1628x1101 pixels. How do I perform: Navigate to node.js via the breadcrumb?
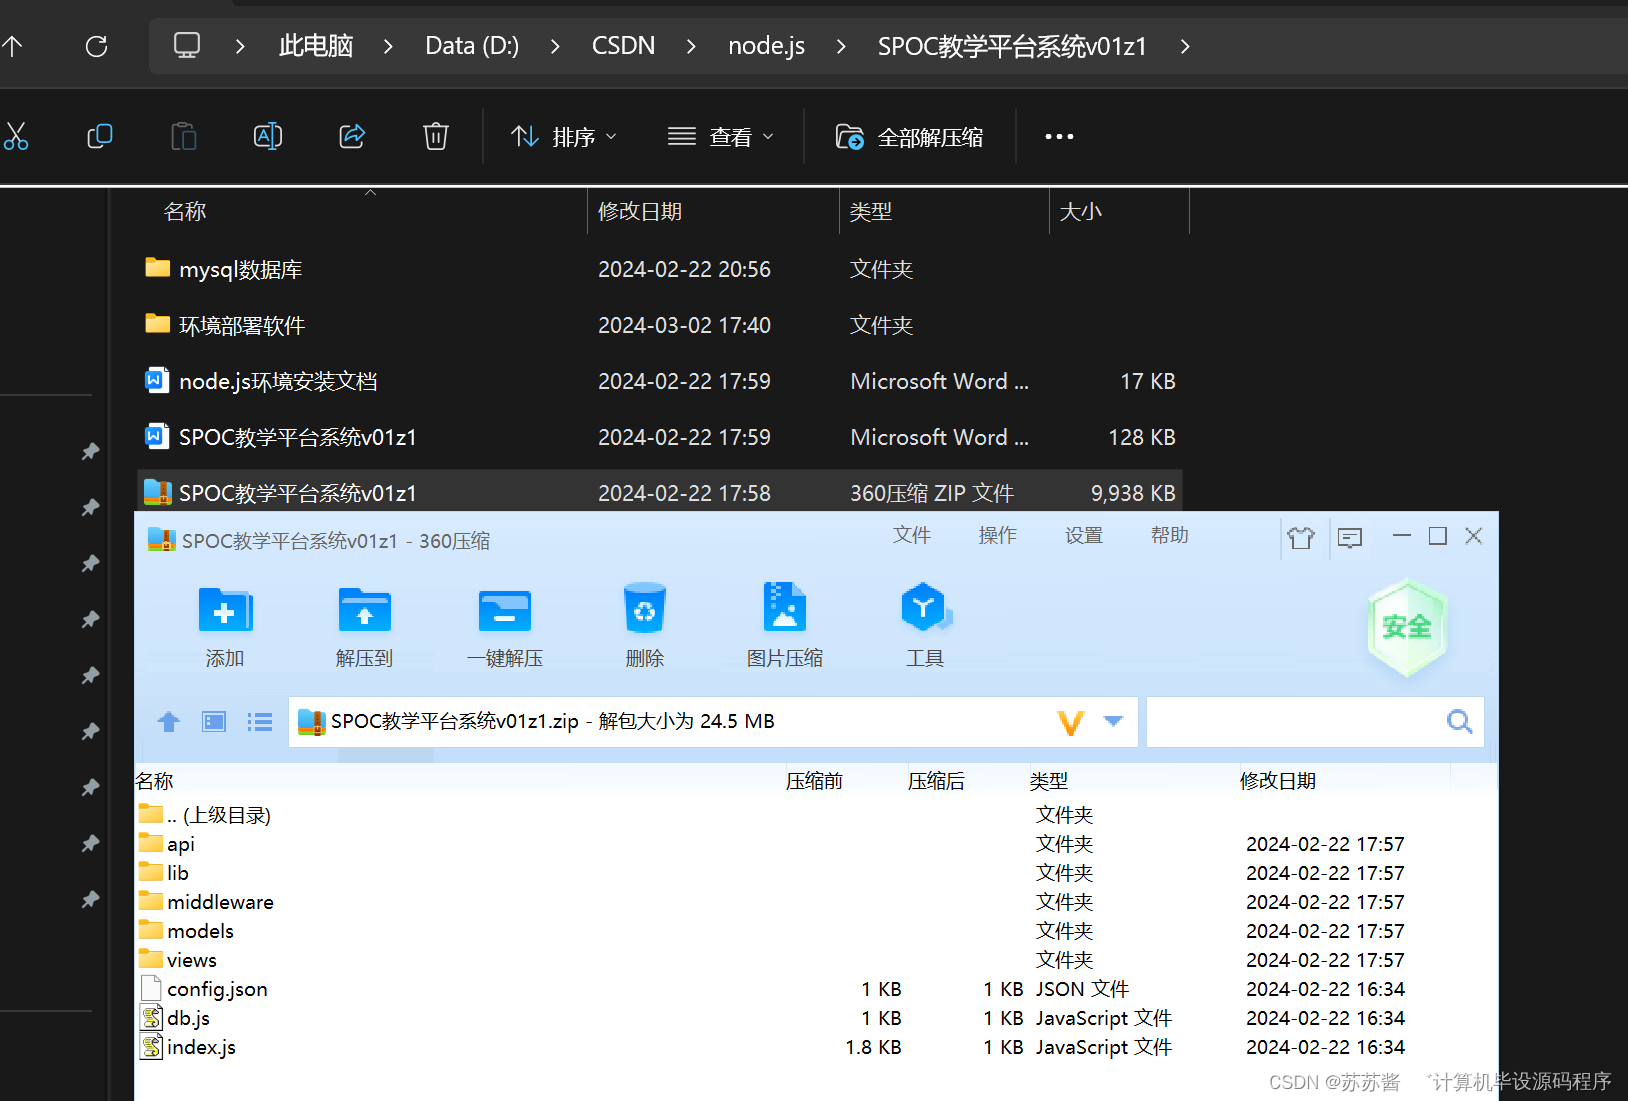click(766, 45)
